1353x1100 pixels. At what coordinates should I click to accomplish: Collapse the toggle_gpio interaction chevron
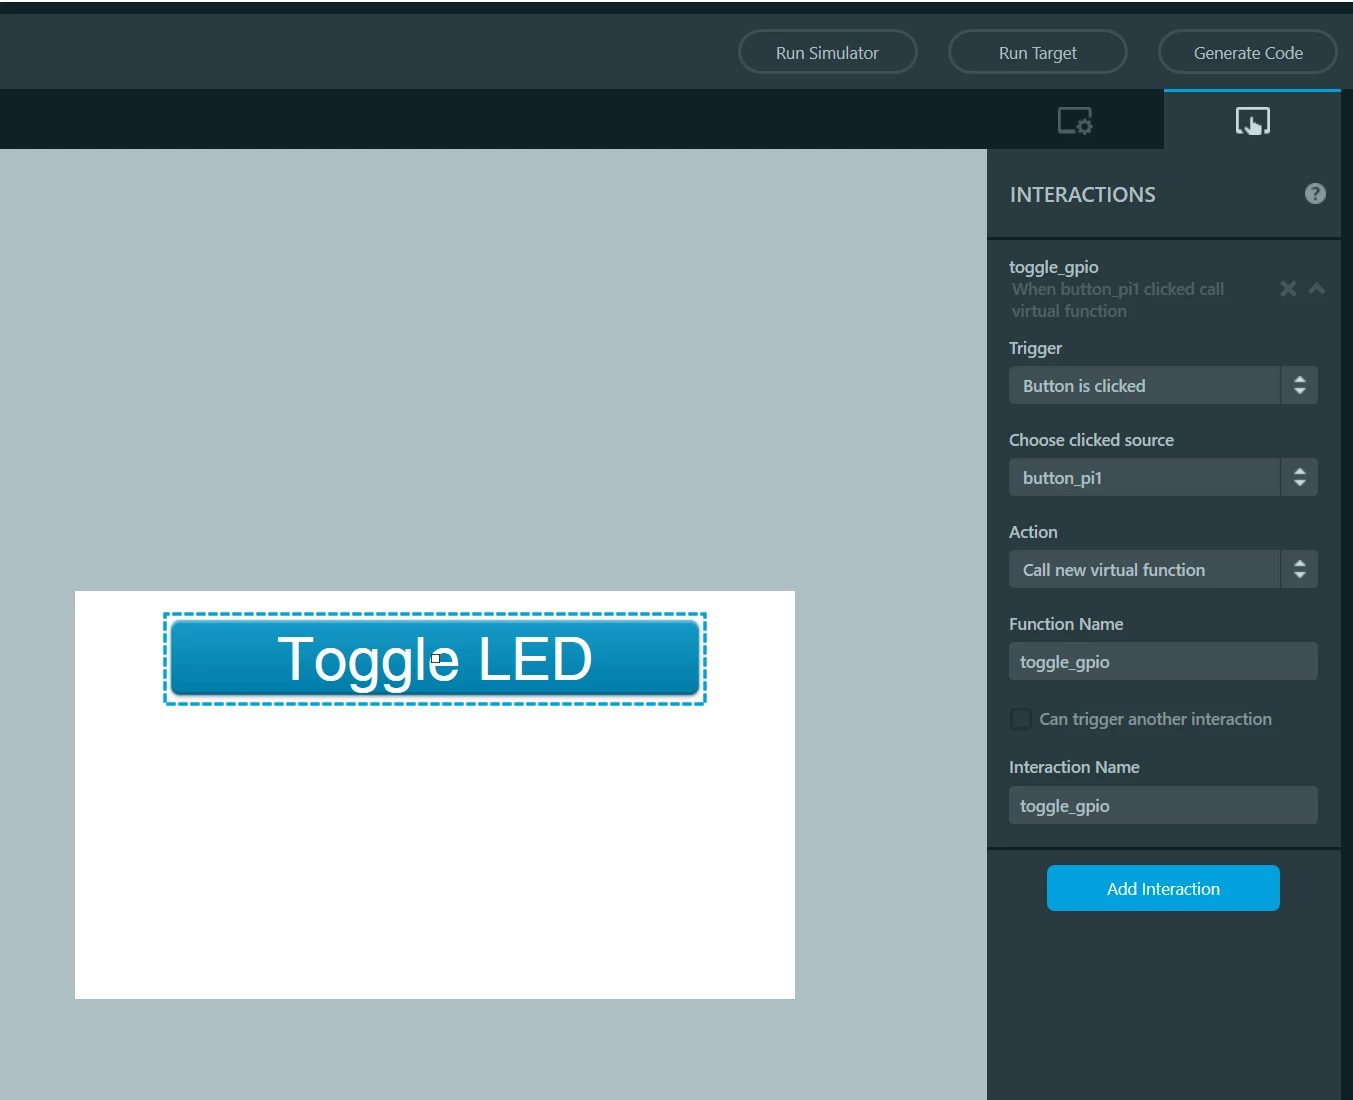1317,289
